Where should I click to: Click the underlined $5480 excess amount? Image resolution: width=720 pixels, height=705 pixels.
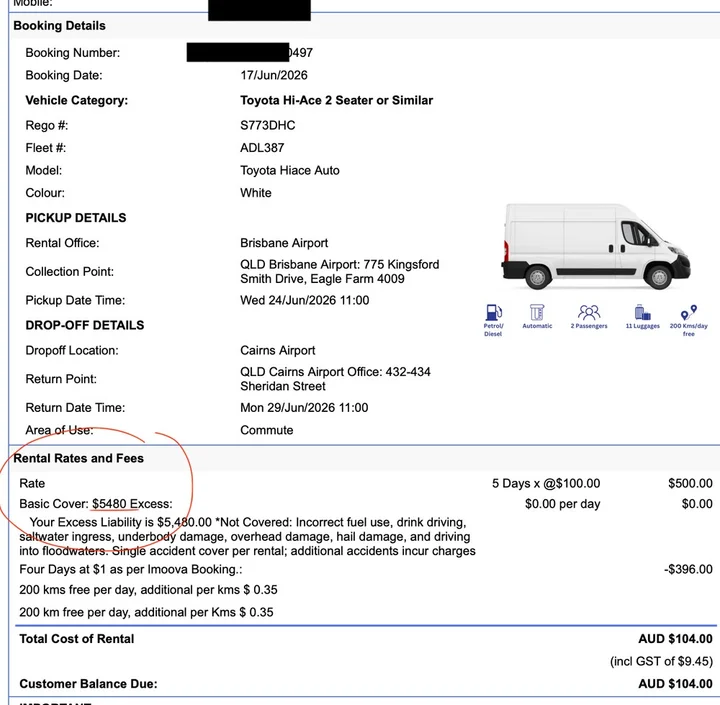tap(109, 504)
